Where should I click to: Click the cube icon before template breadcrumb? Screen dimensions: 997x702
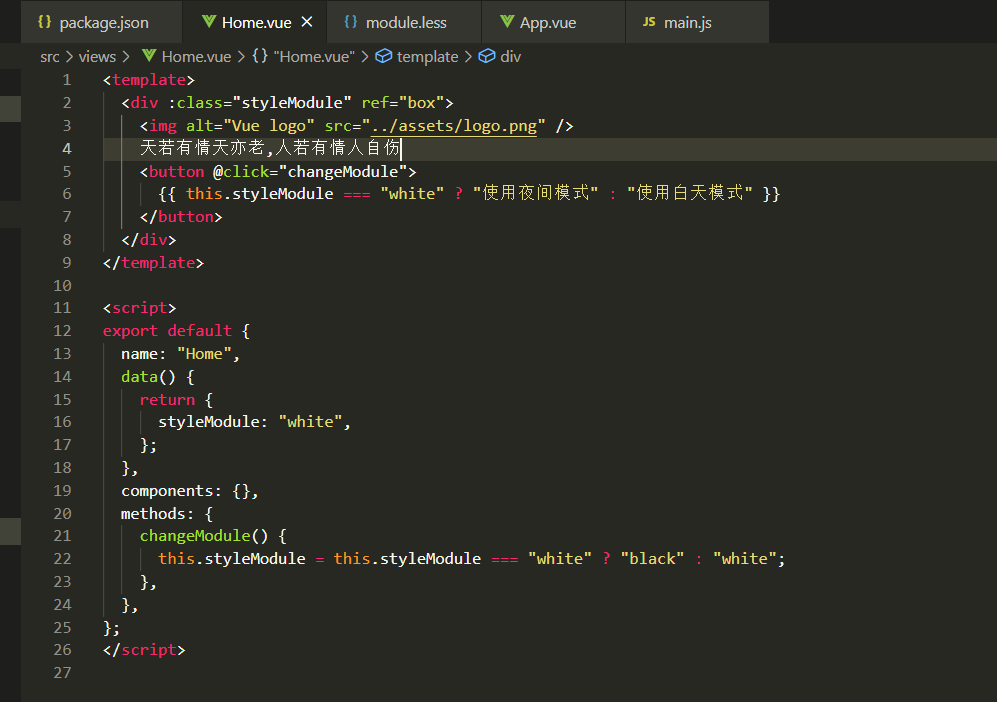point(383,56)
